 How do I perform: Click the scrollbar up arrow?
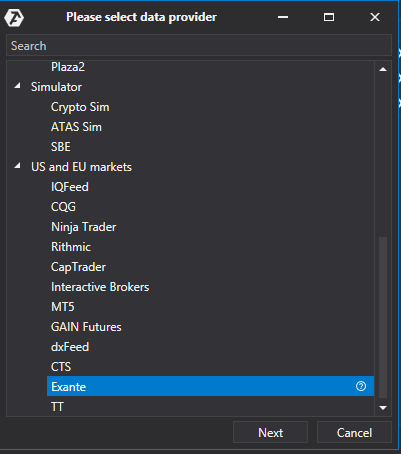(x=383, y=69)
